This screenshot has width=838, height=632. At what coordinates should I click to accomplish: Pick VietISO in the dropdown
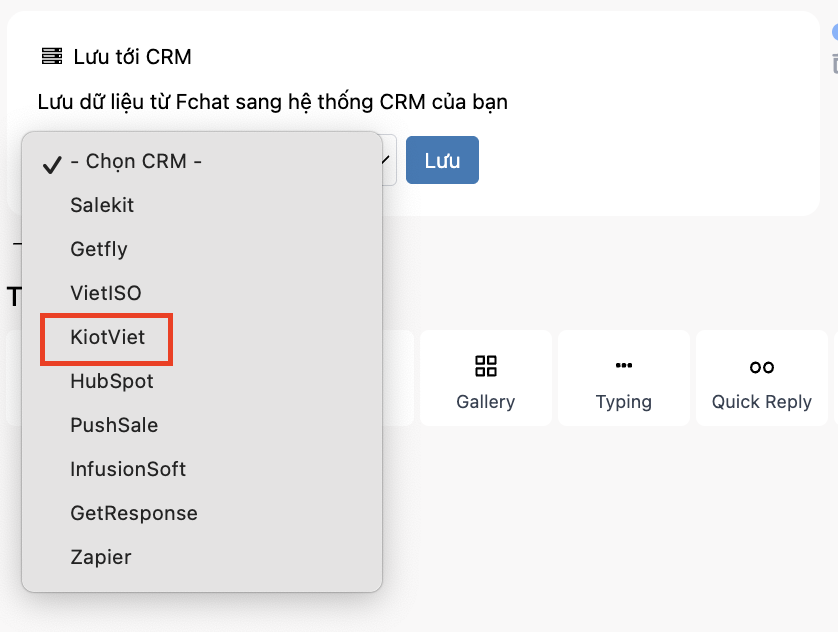coord(201,293)
